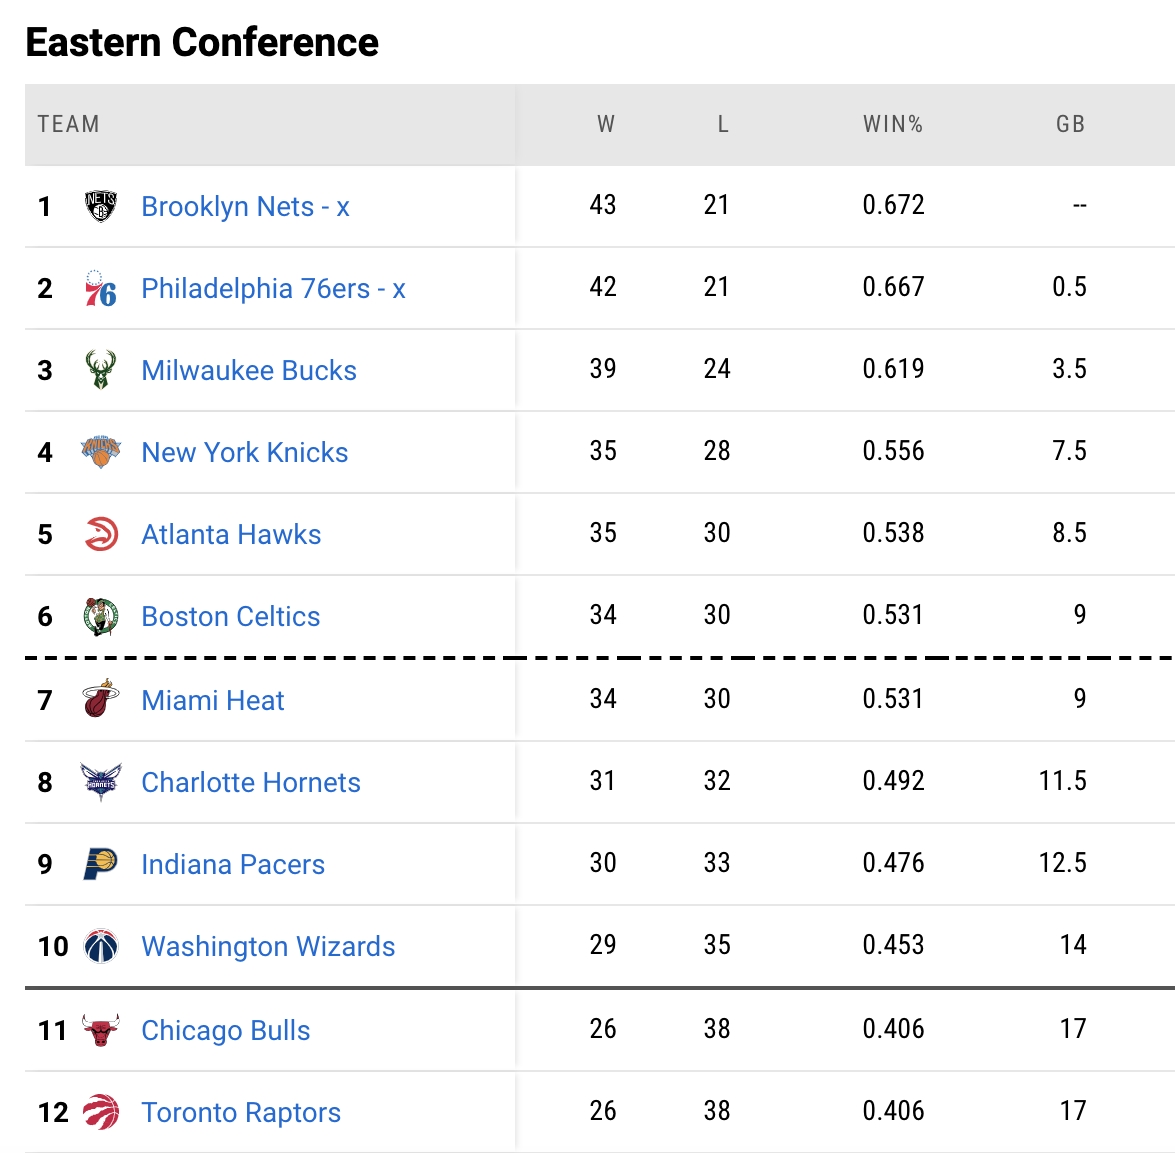The width and height of the screenshot is (1175, 1153).
Task: Open the Milwaukee Bucks team link
Action: point(249,371)
